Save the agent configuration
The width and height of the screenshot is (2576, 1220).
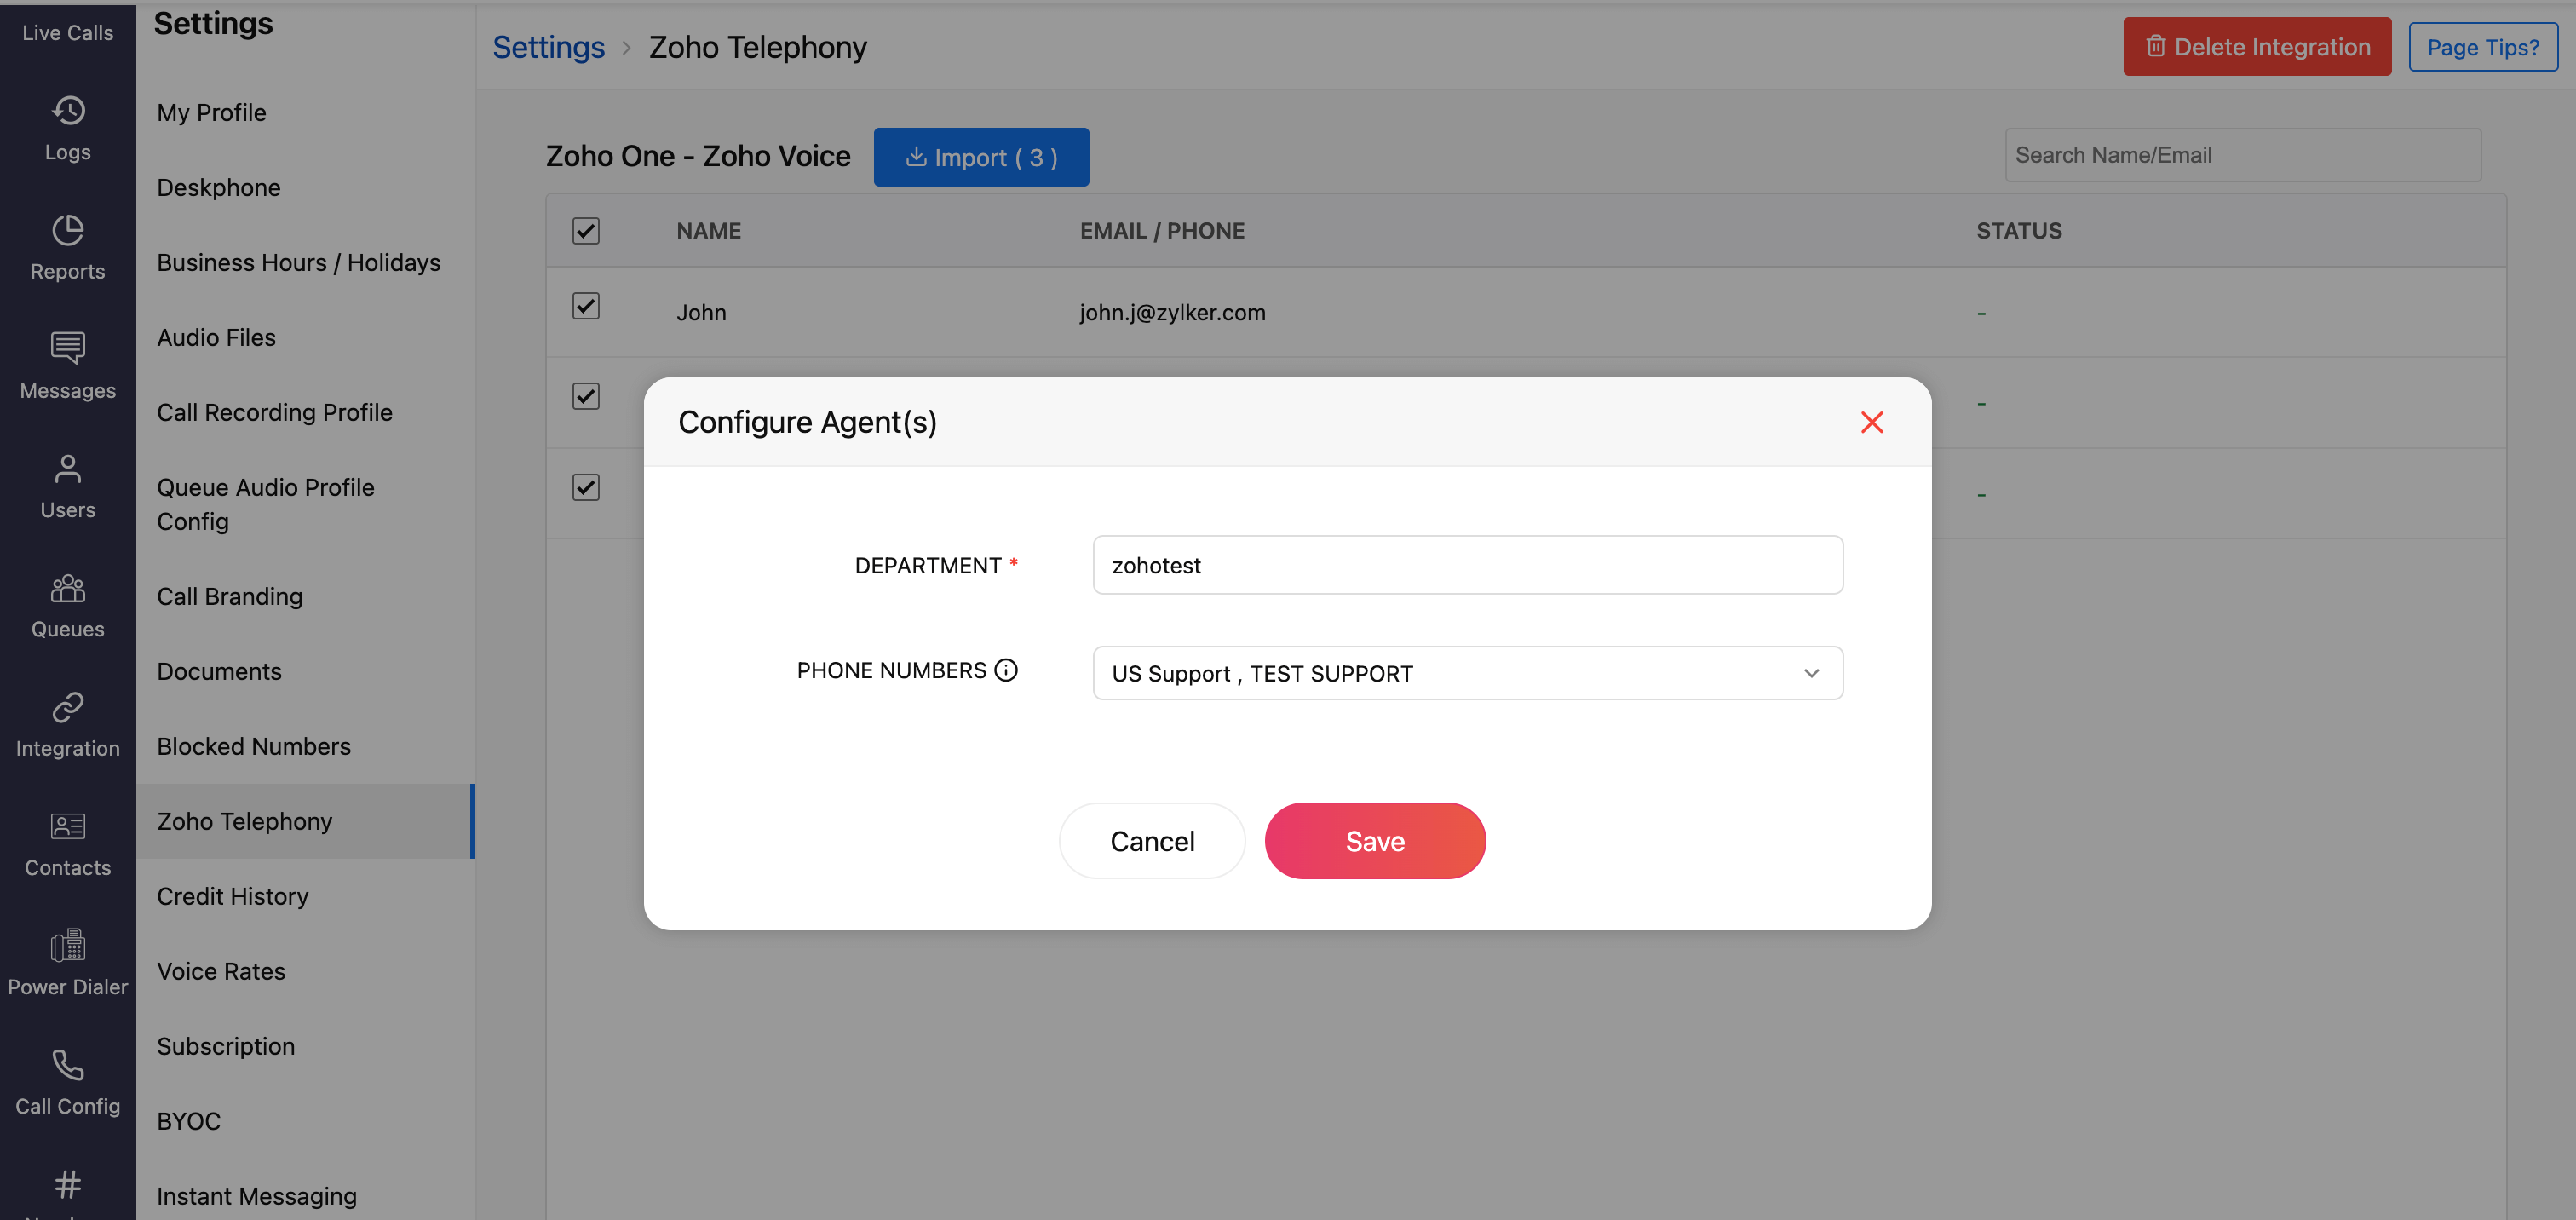coord(1374,841)
